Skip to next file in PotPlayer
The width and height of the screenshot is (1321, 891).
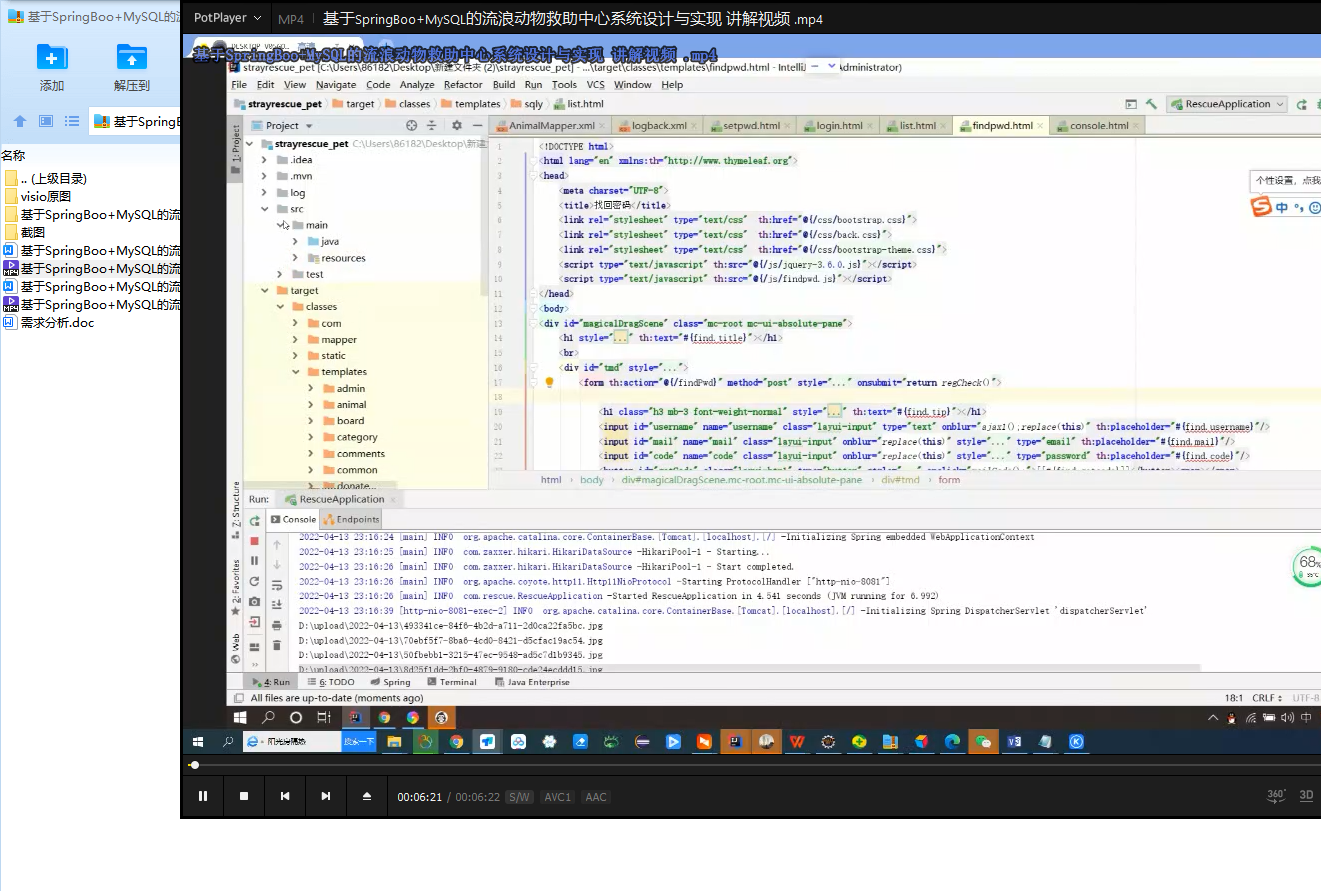tap(325, 796)
